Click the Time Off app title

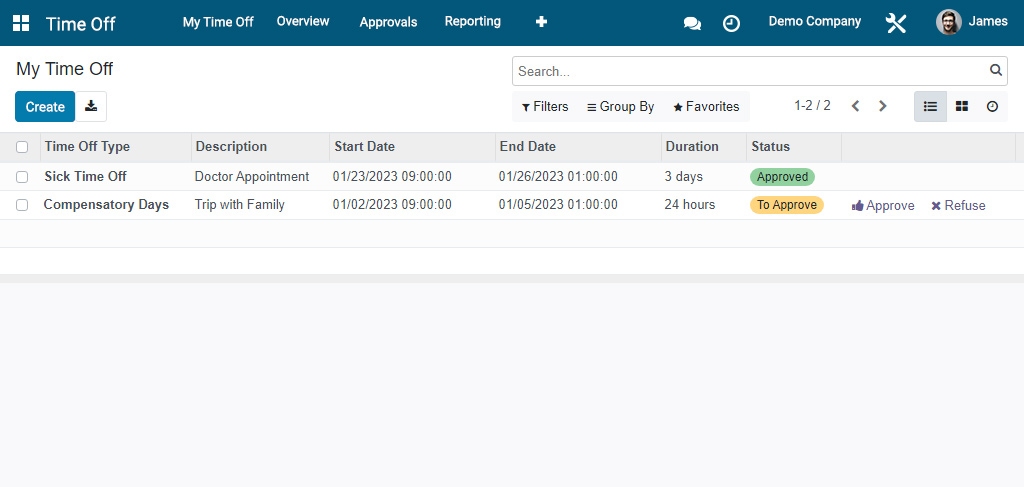click(x=80, y=24)
